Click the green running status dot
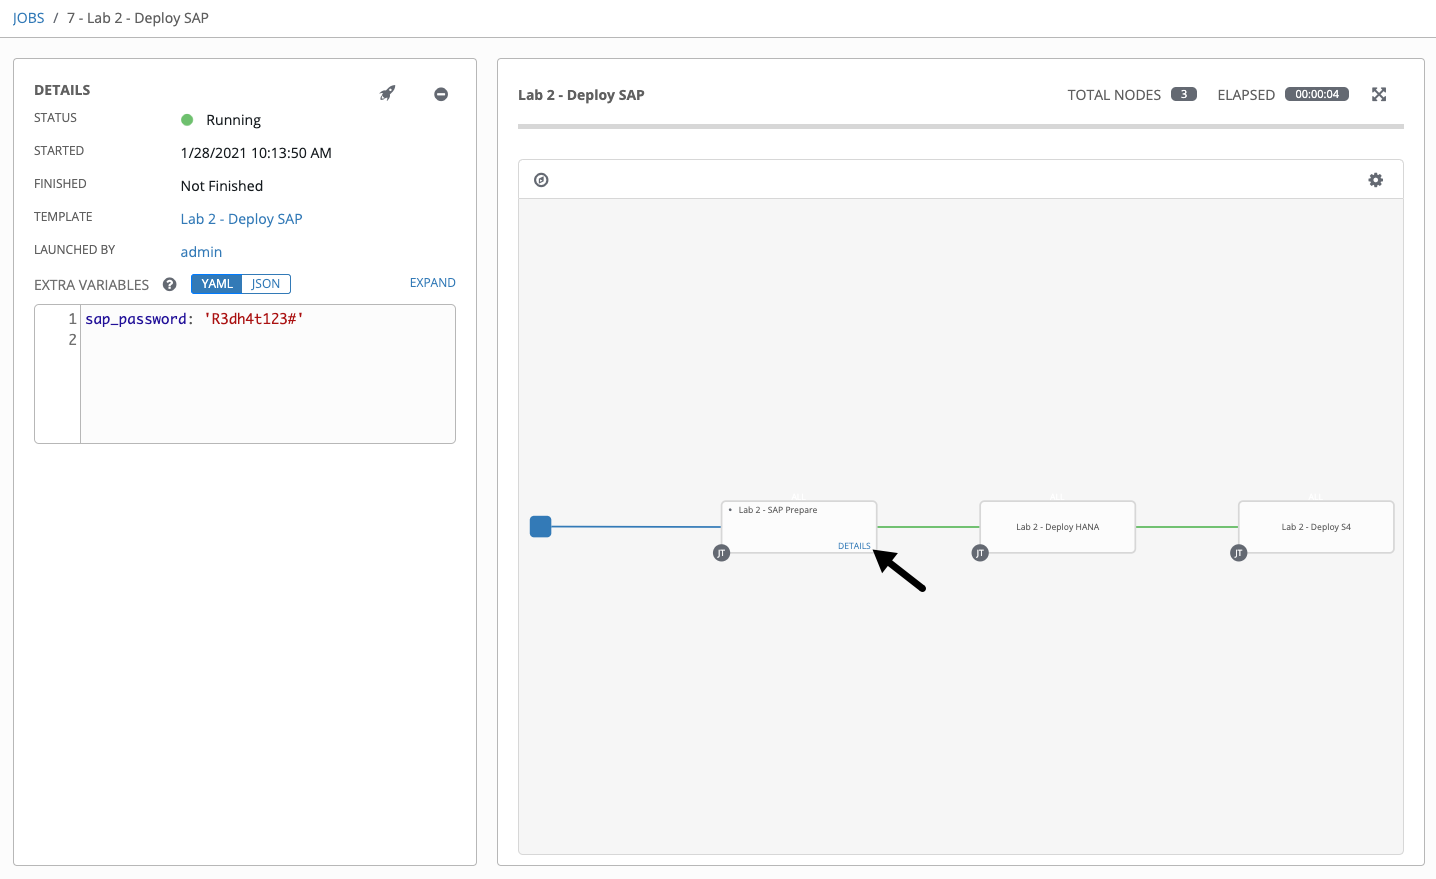 [187, 120]
